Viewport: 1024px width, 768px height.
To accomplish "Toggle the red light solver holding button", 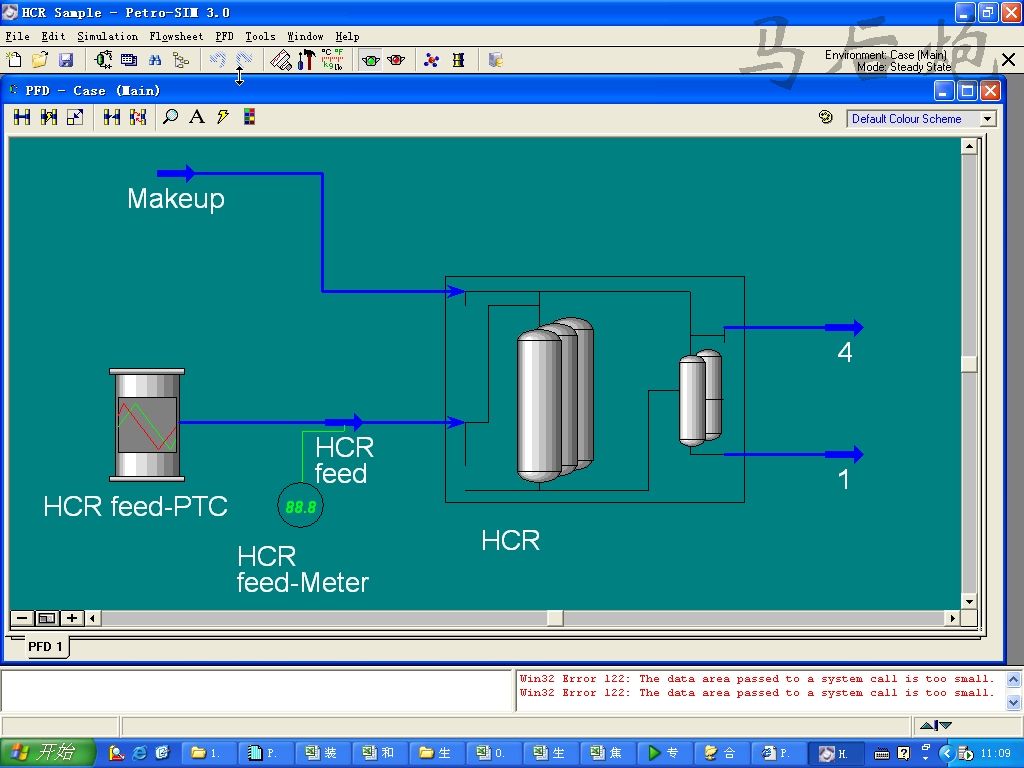I will 396,60.
